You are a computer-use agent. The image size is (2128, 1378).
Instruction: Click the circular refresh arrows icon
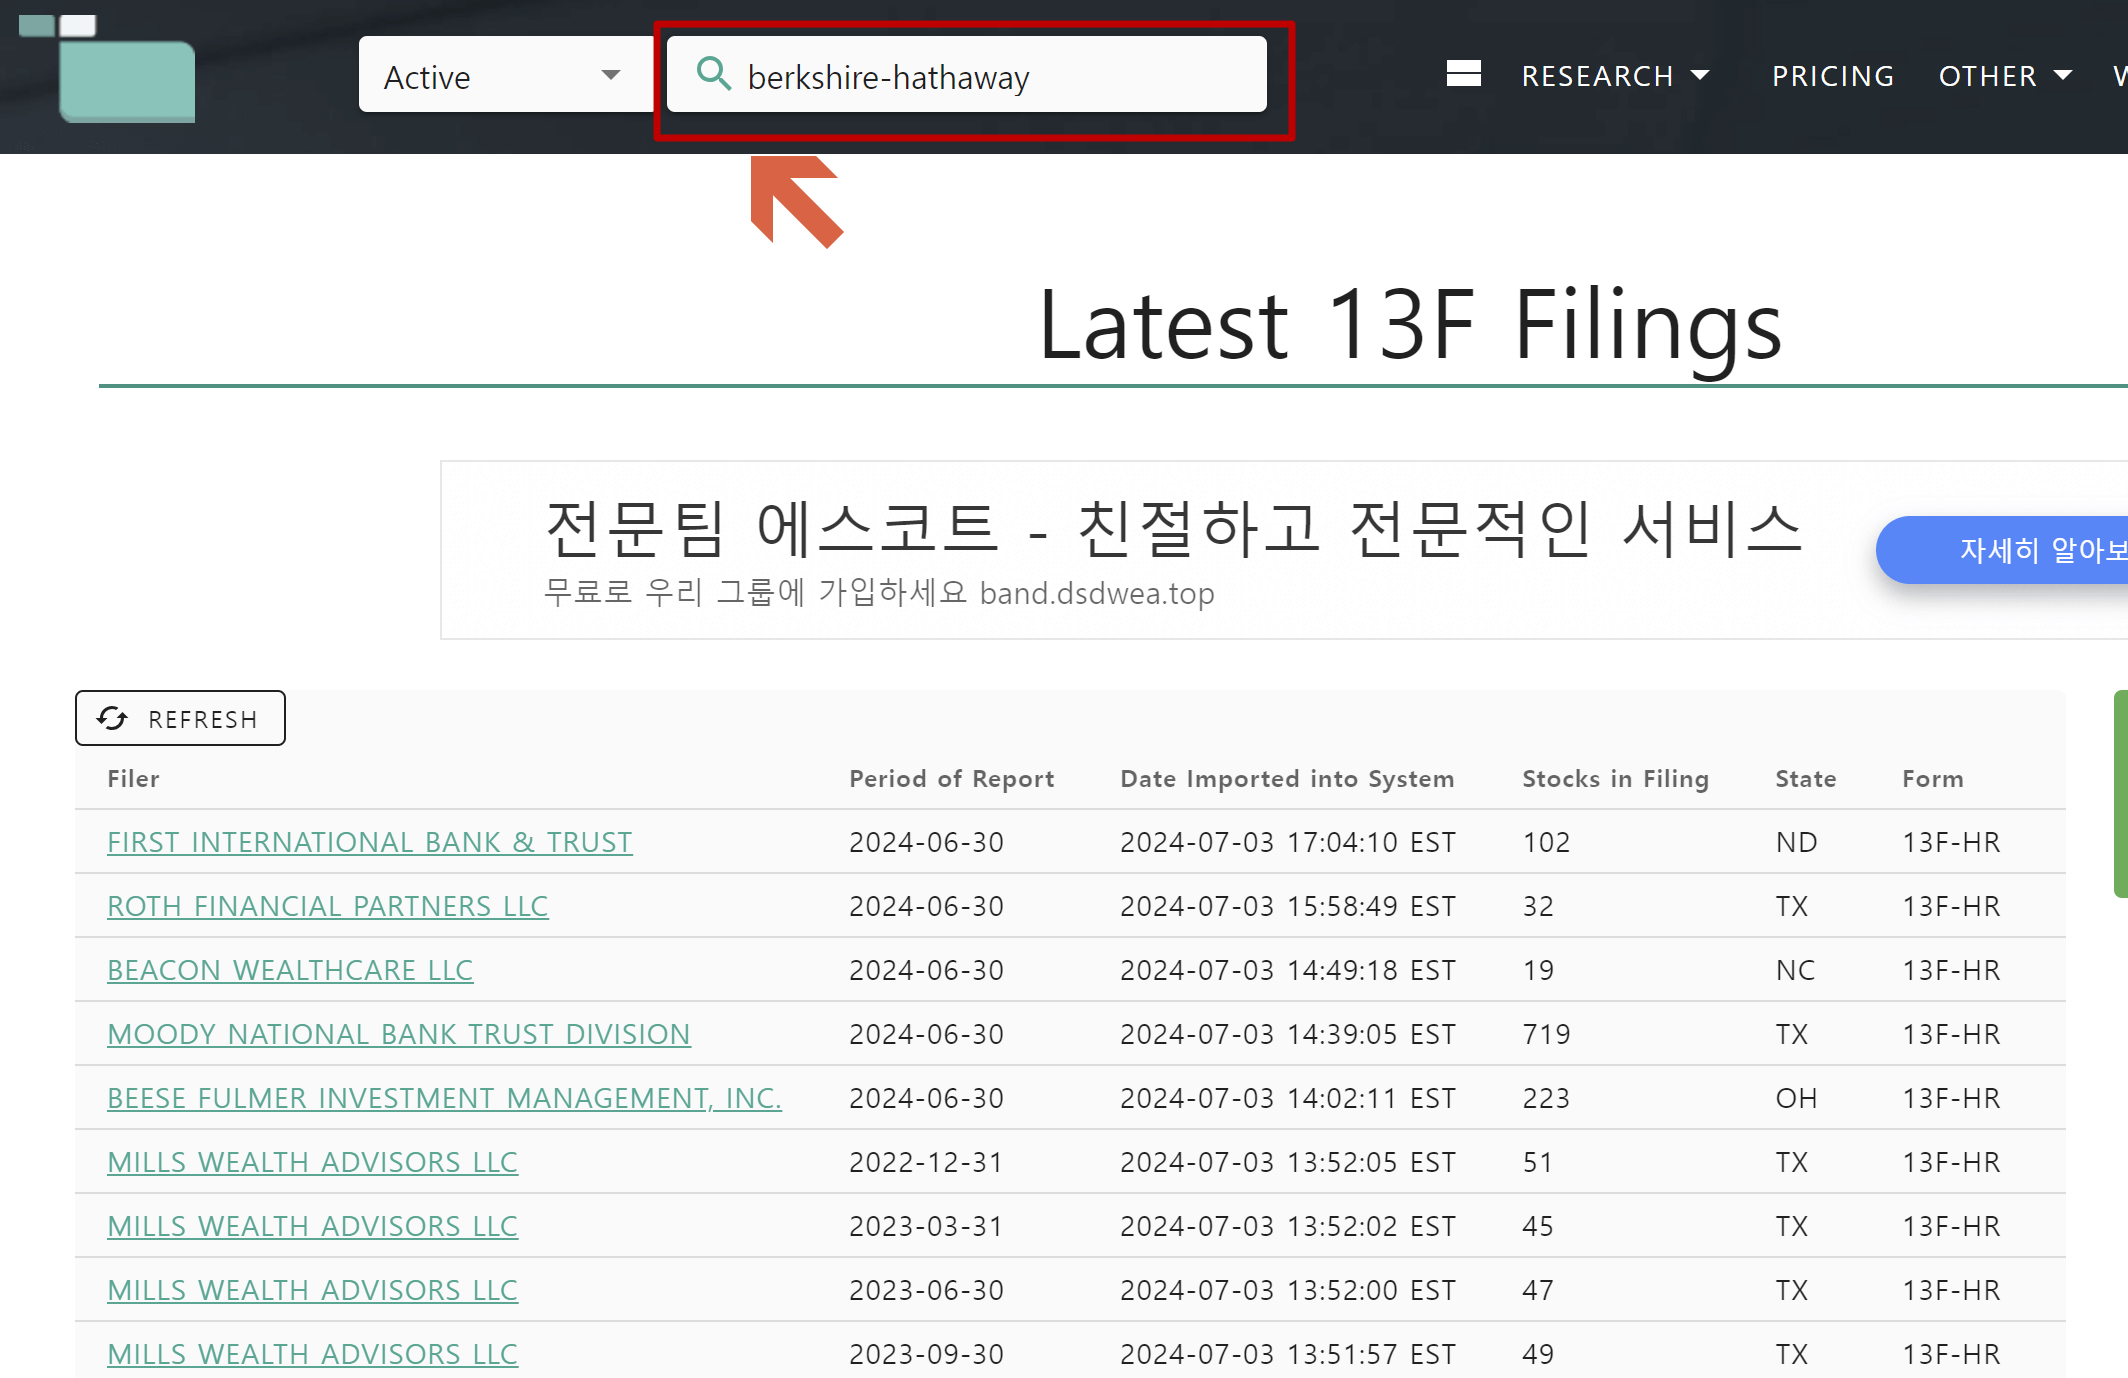point(112,718)
